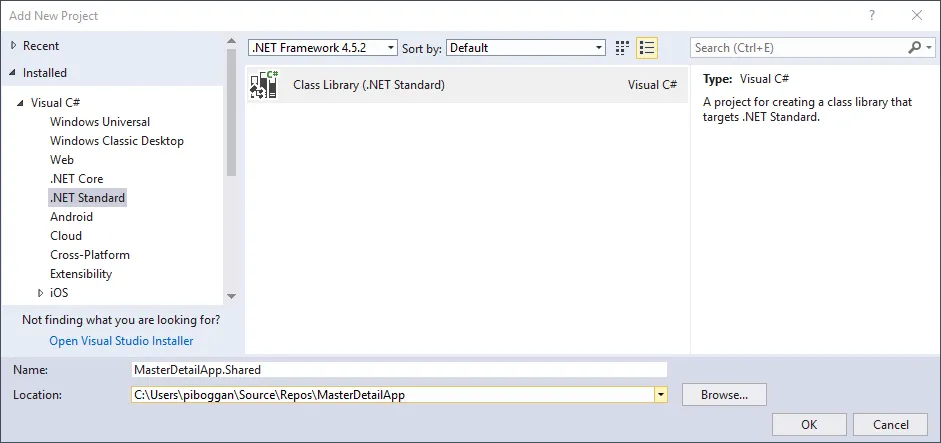
Task: Select the Extensibility category
Action: 81,274
